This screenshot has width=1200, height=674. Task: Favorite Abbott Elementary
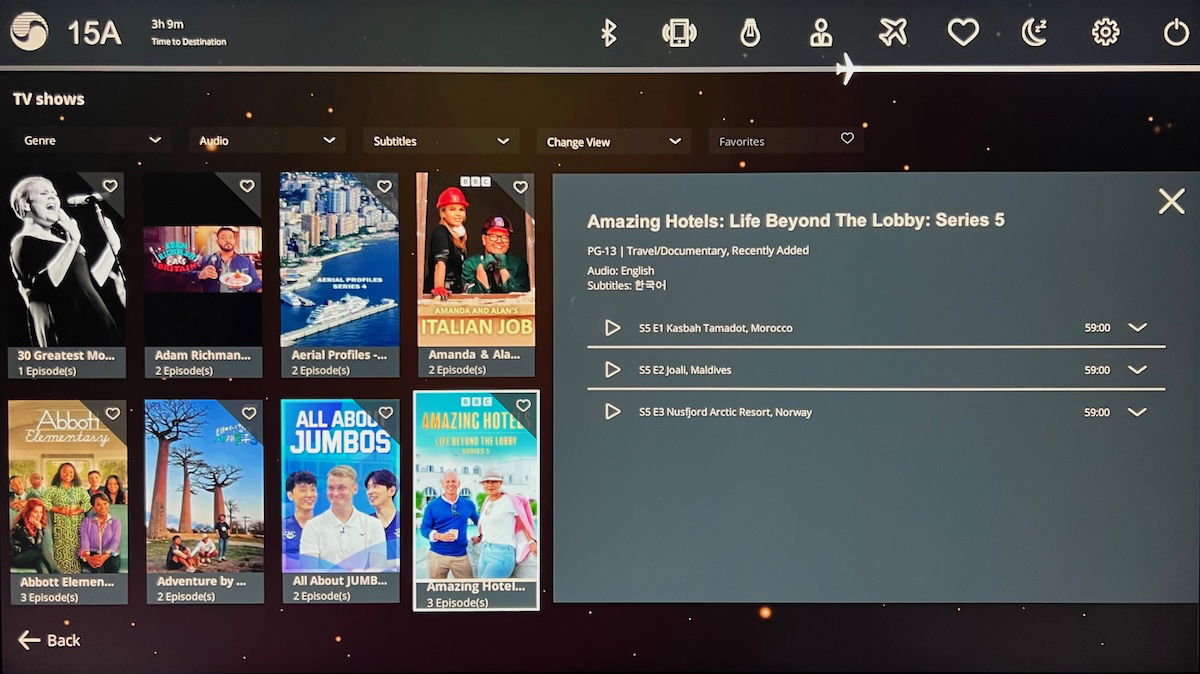point(112,413)
